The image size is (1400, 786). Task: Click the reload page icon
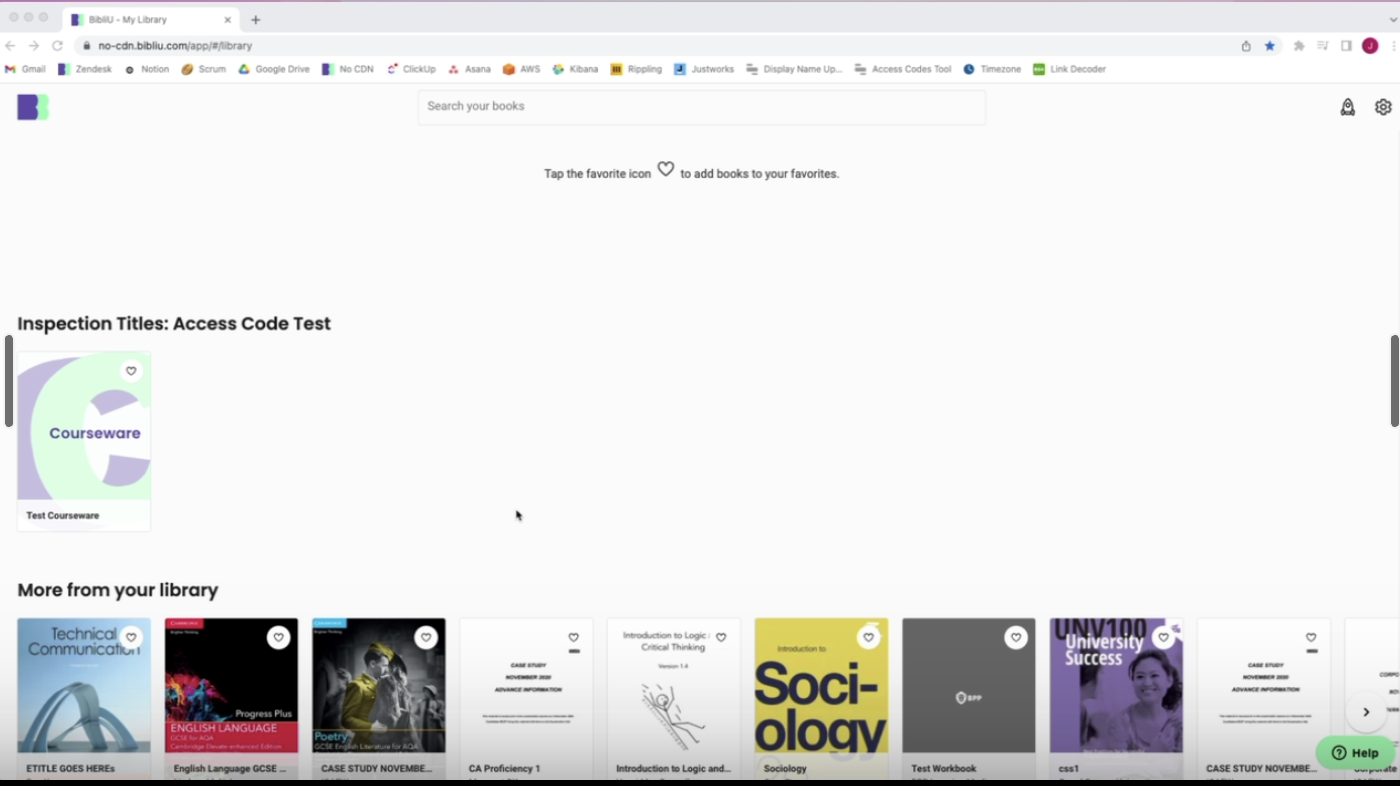click(x=57, y=45)
